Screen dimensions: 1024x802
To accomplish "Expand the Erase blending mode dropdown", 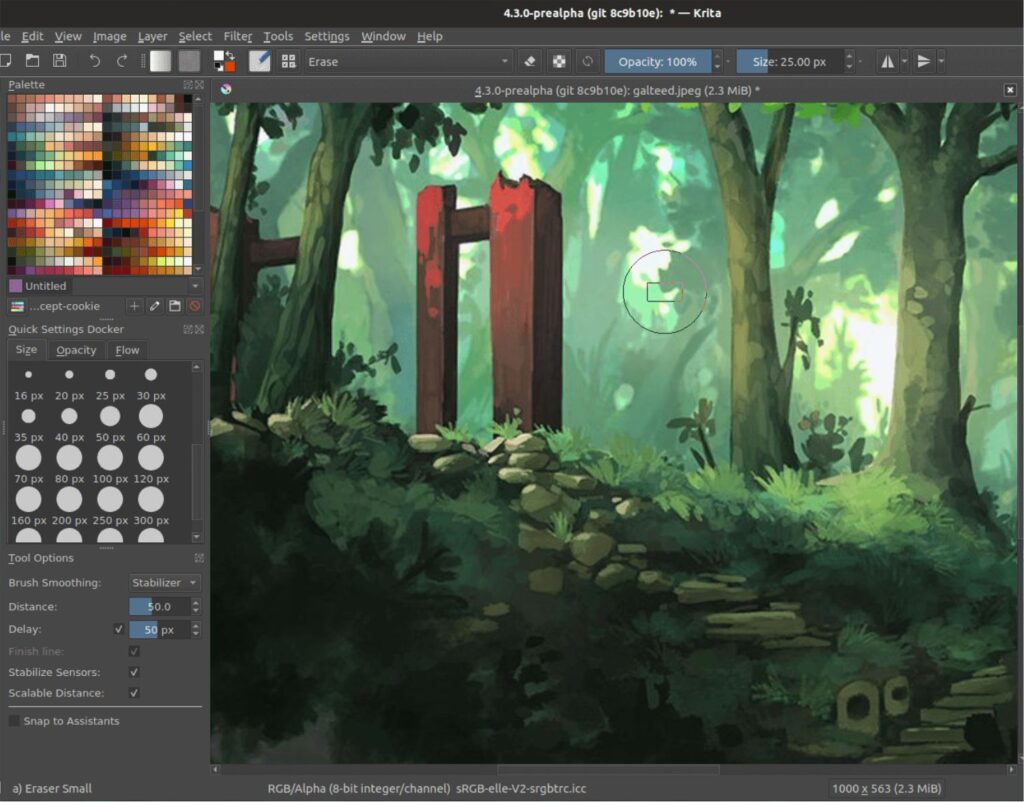I will 410,61.
